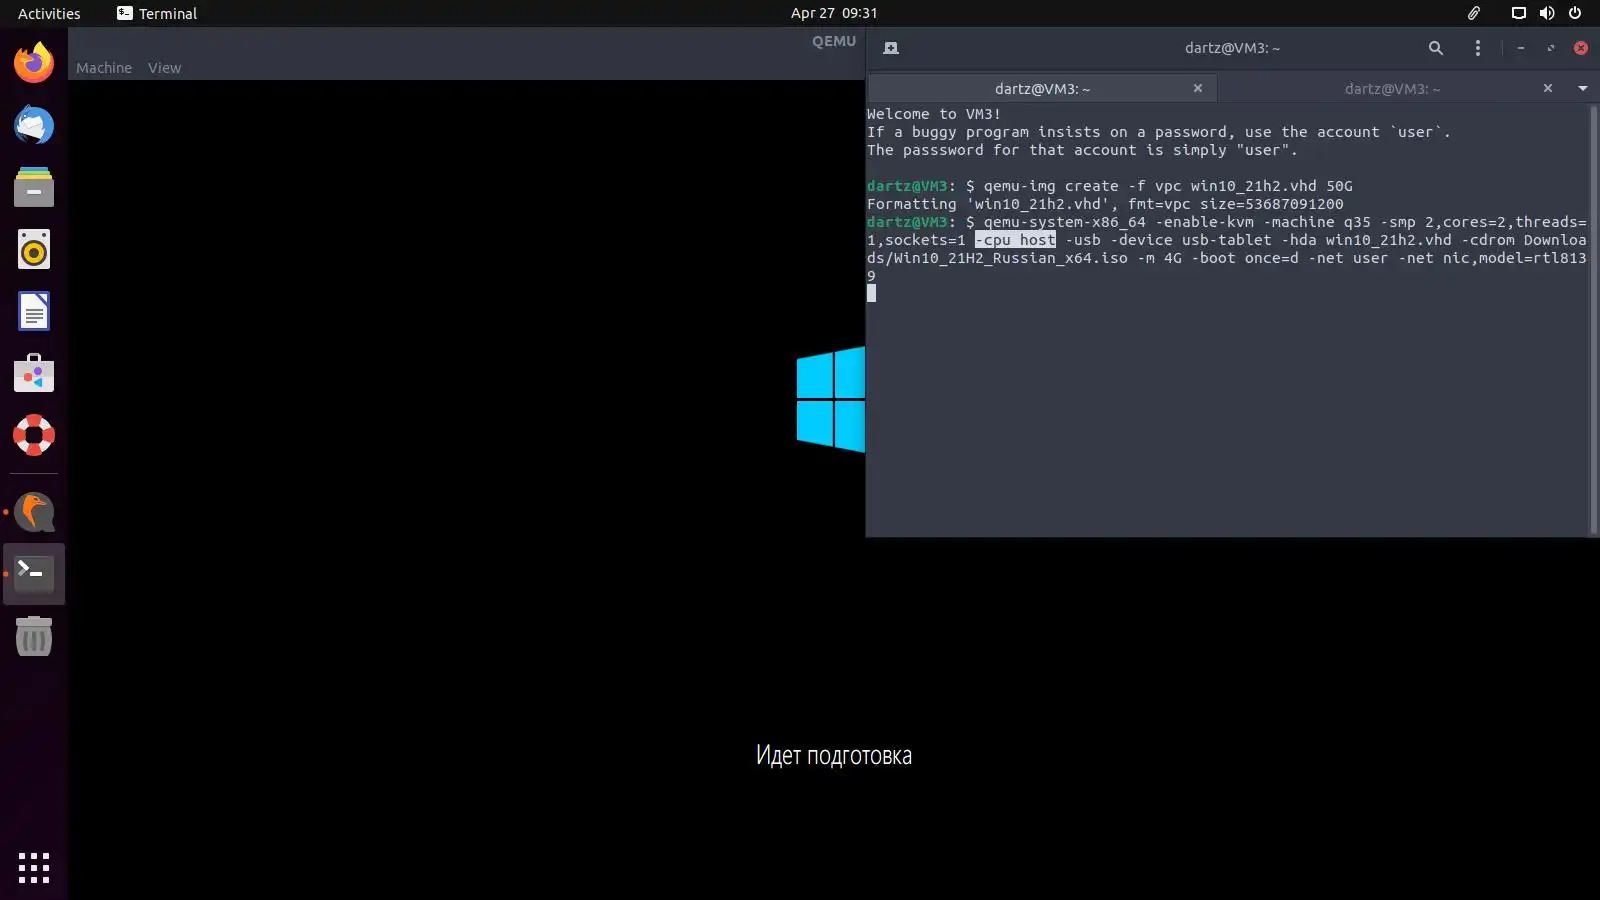The width and height of the screenshot is (1600, 900).
Task: Click the terminal title 'dartz@VM3: ~'
Action: pyautogui.click(x=1232, y=48)
